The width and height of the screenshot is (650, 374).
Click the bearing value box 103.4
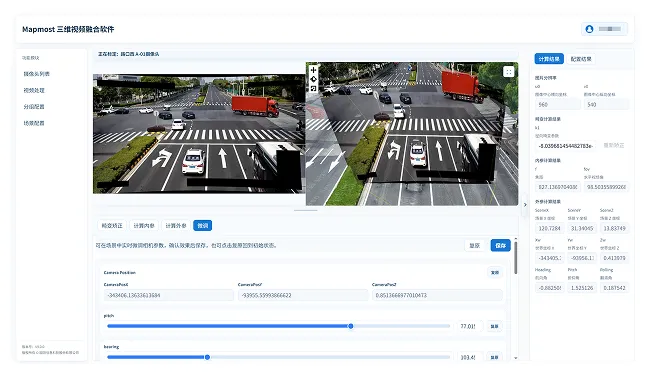469,357
